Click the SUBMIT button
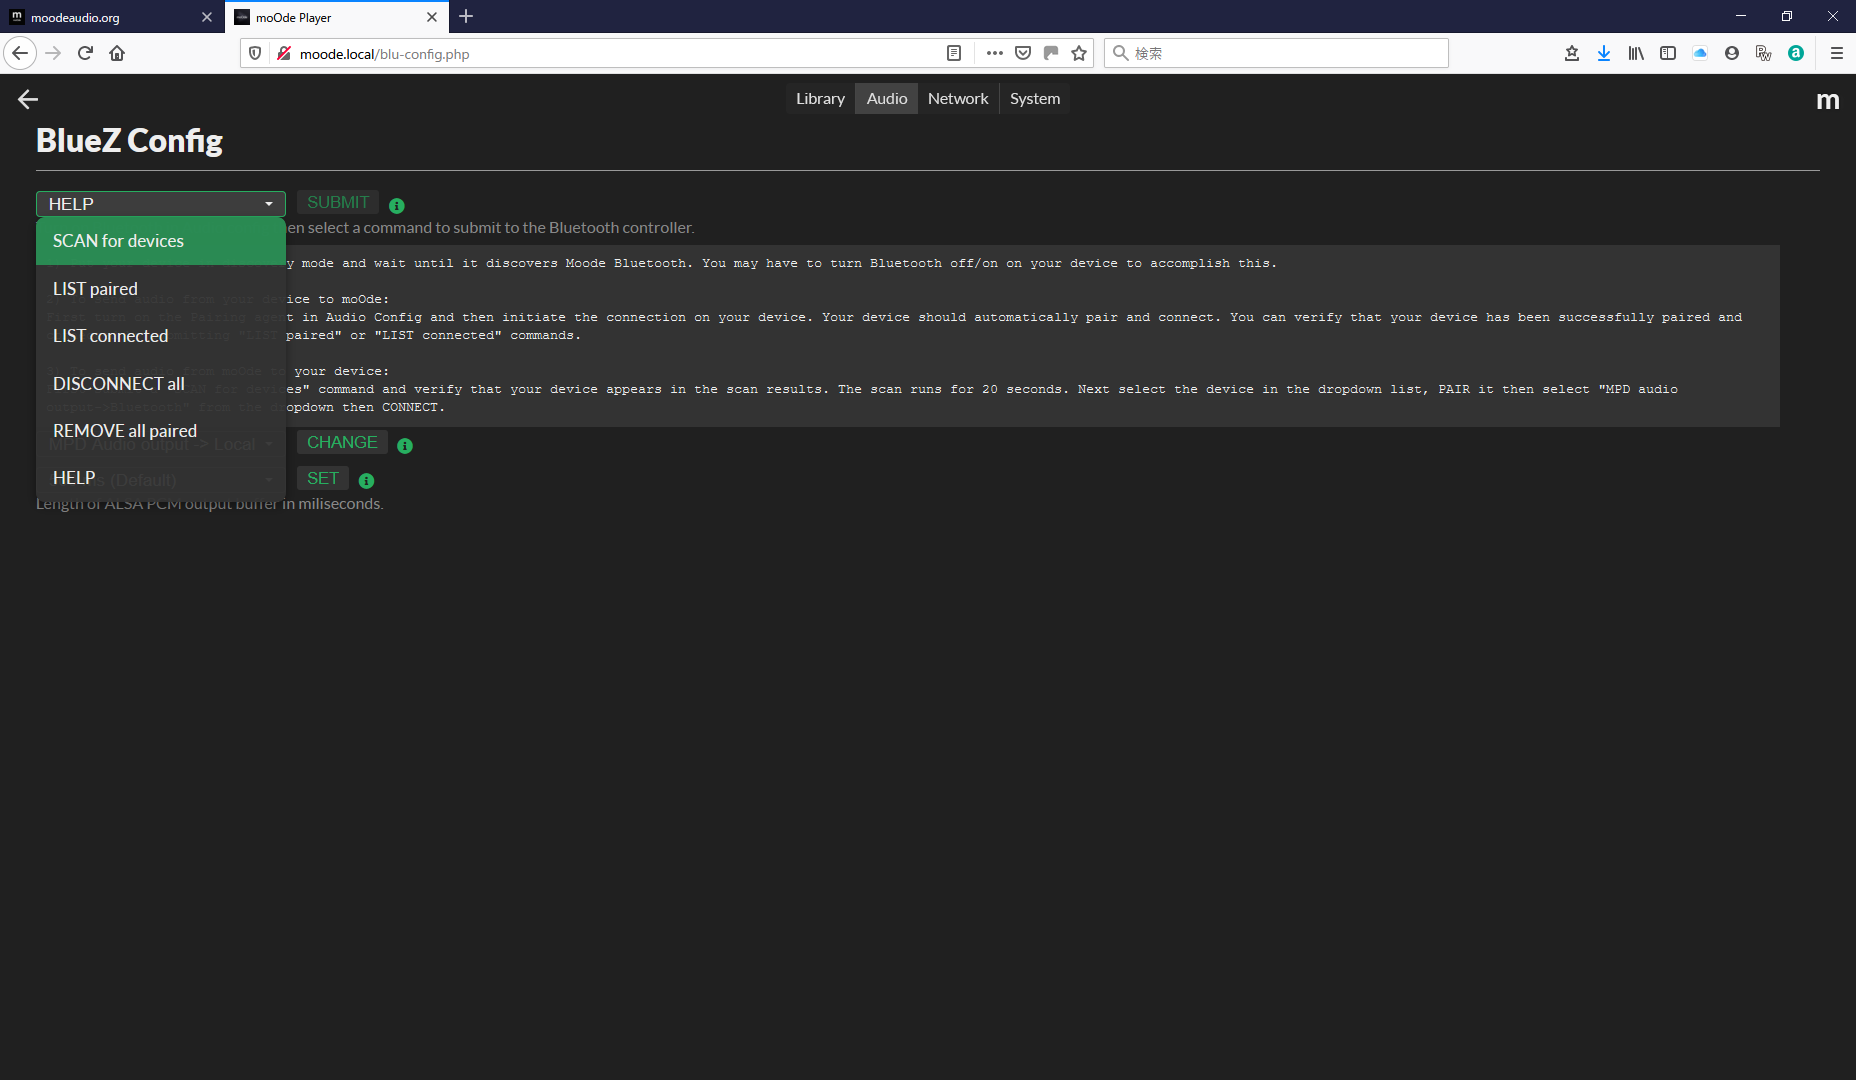 coord(338,203)
